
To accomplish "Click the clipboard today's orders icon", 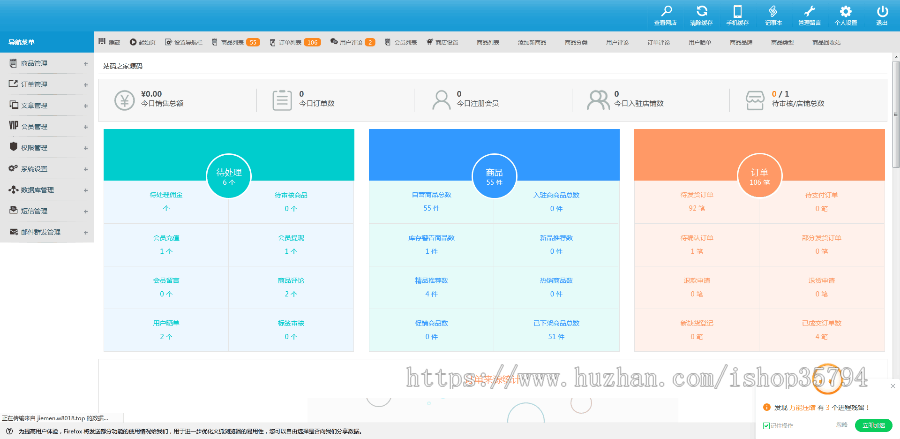I will tap(282, 100).
